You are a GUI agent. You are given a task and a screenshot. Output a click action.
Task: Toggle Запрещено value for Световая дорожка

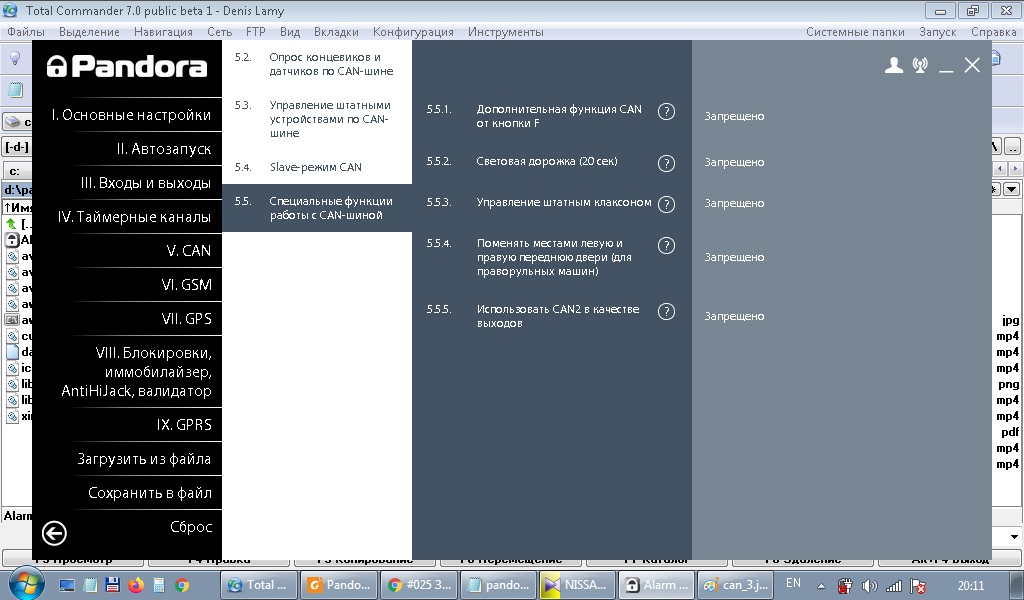tap(734, 162)
